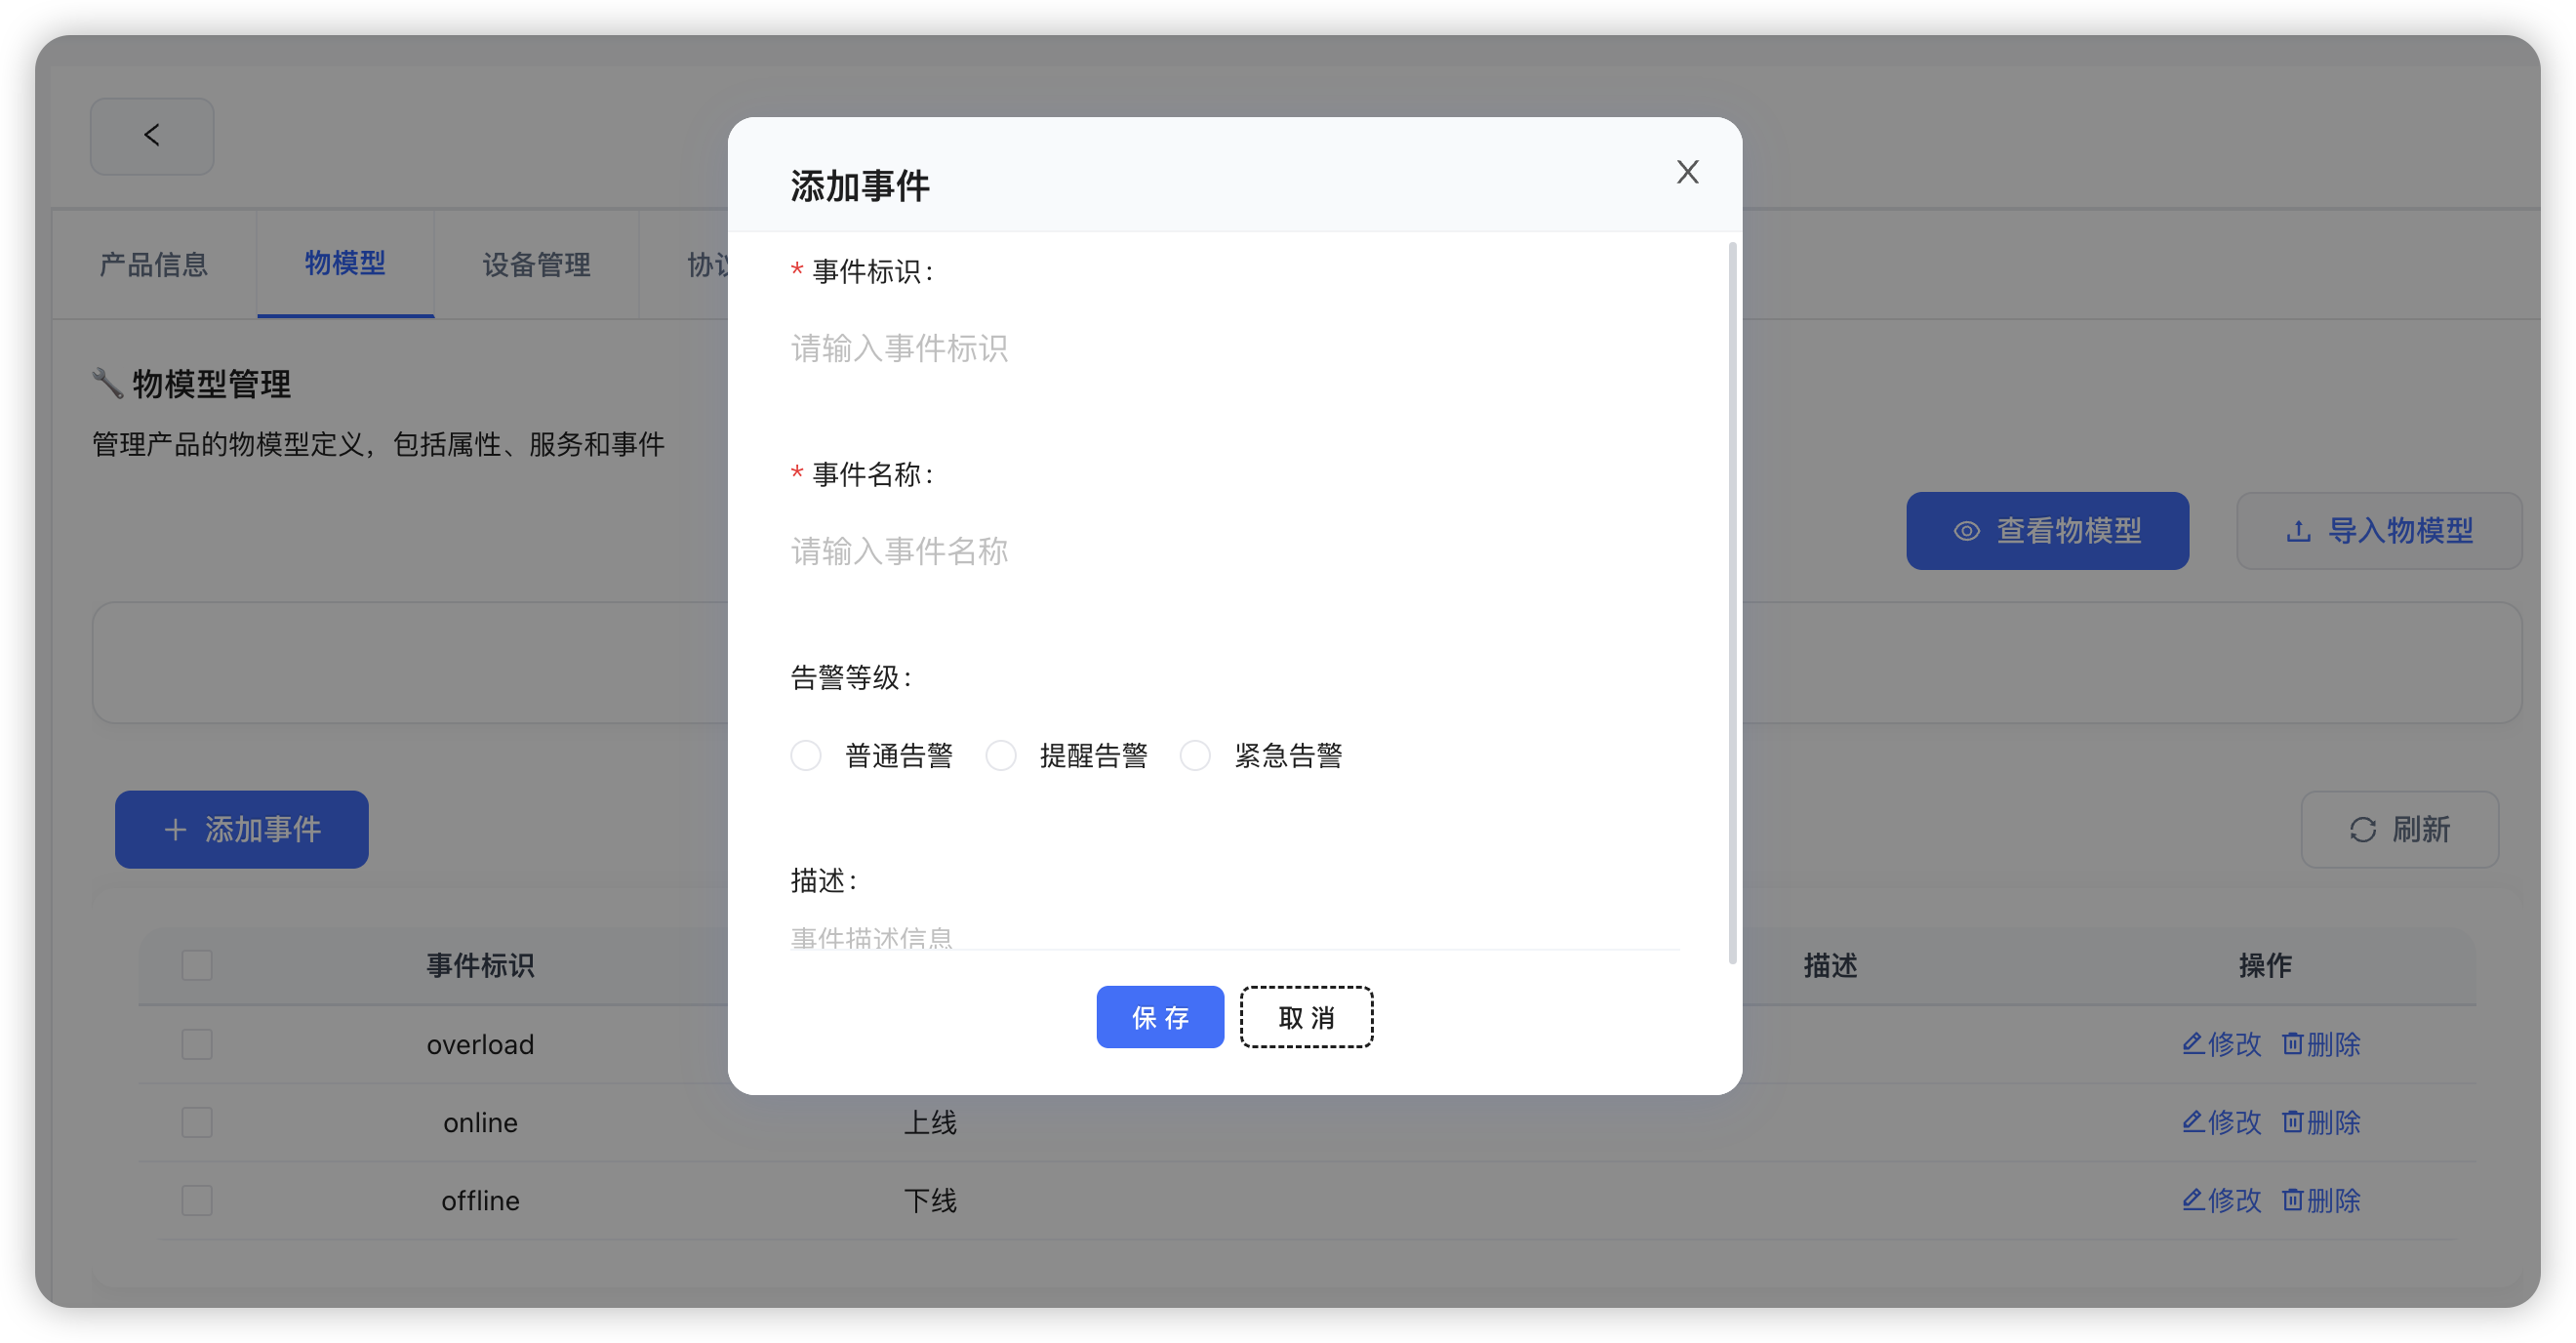Click the 保存 button to save event
2576x1343 pixels.
tap(1159, 1017)
